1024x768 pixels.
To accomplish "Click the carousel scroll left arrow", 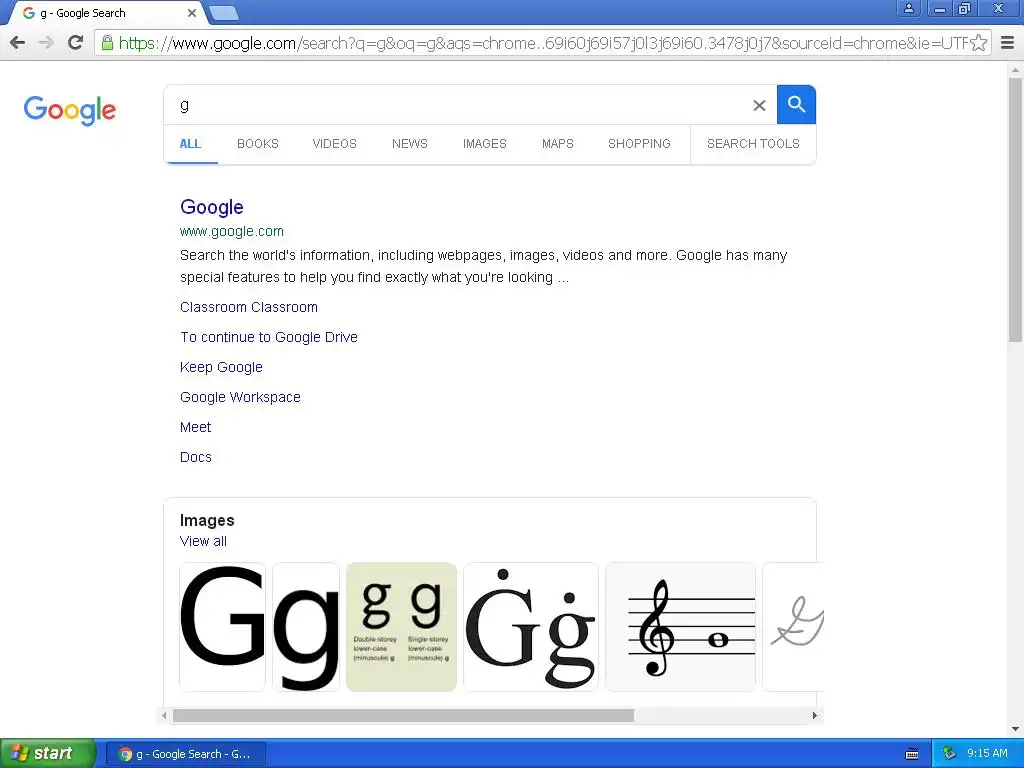I will pos(164,715).
